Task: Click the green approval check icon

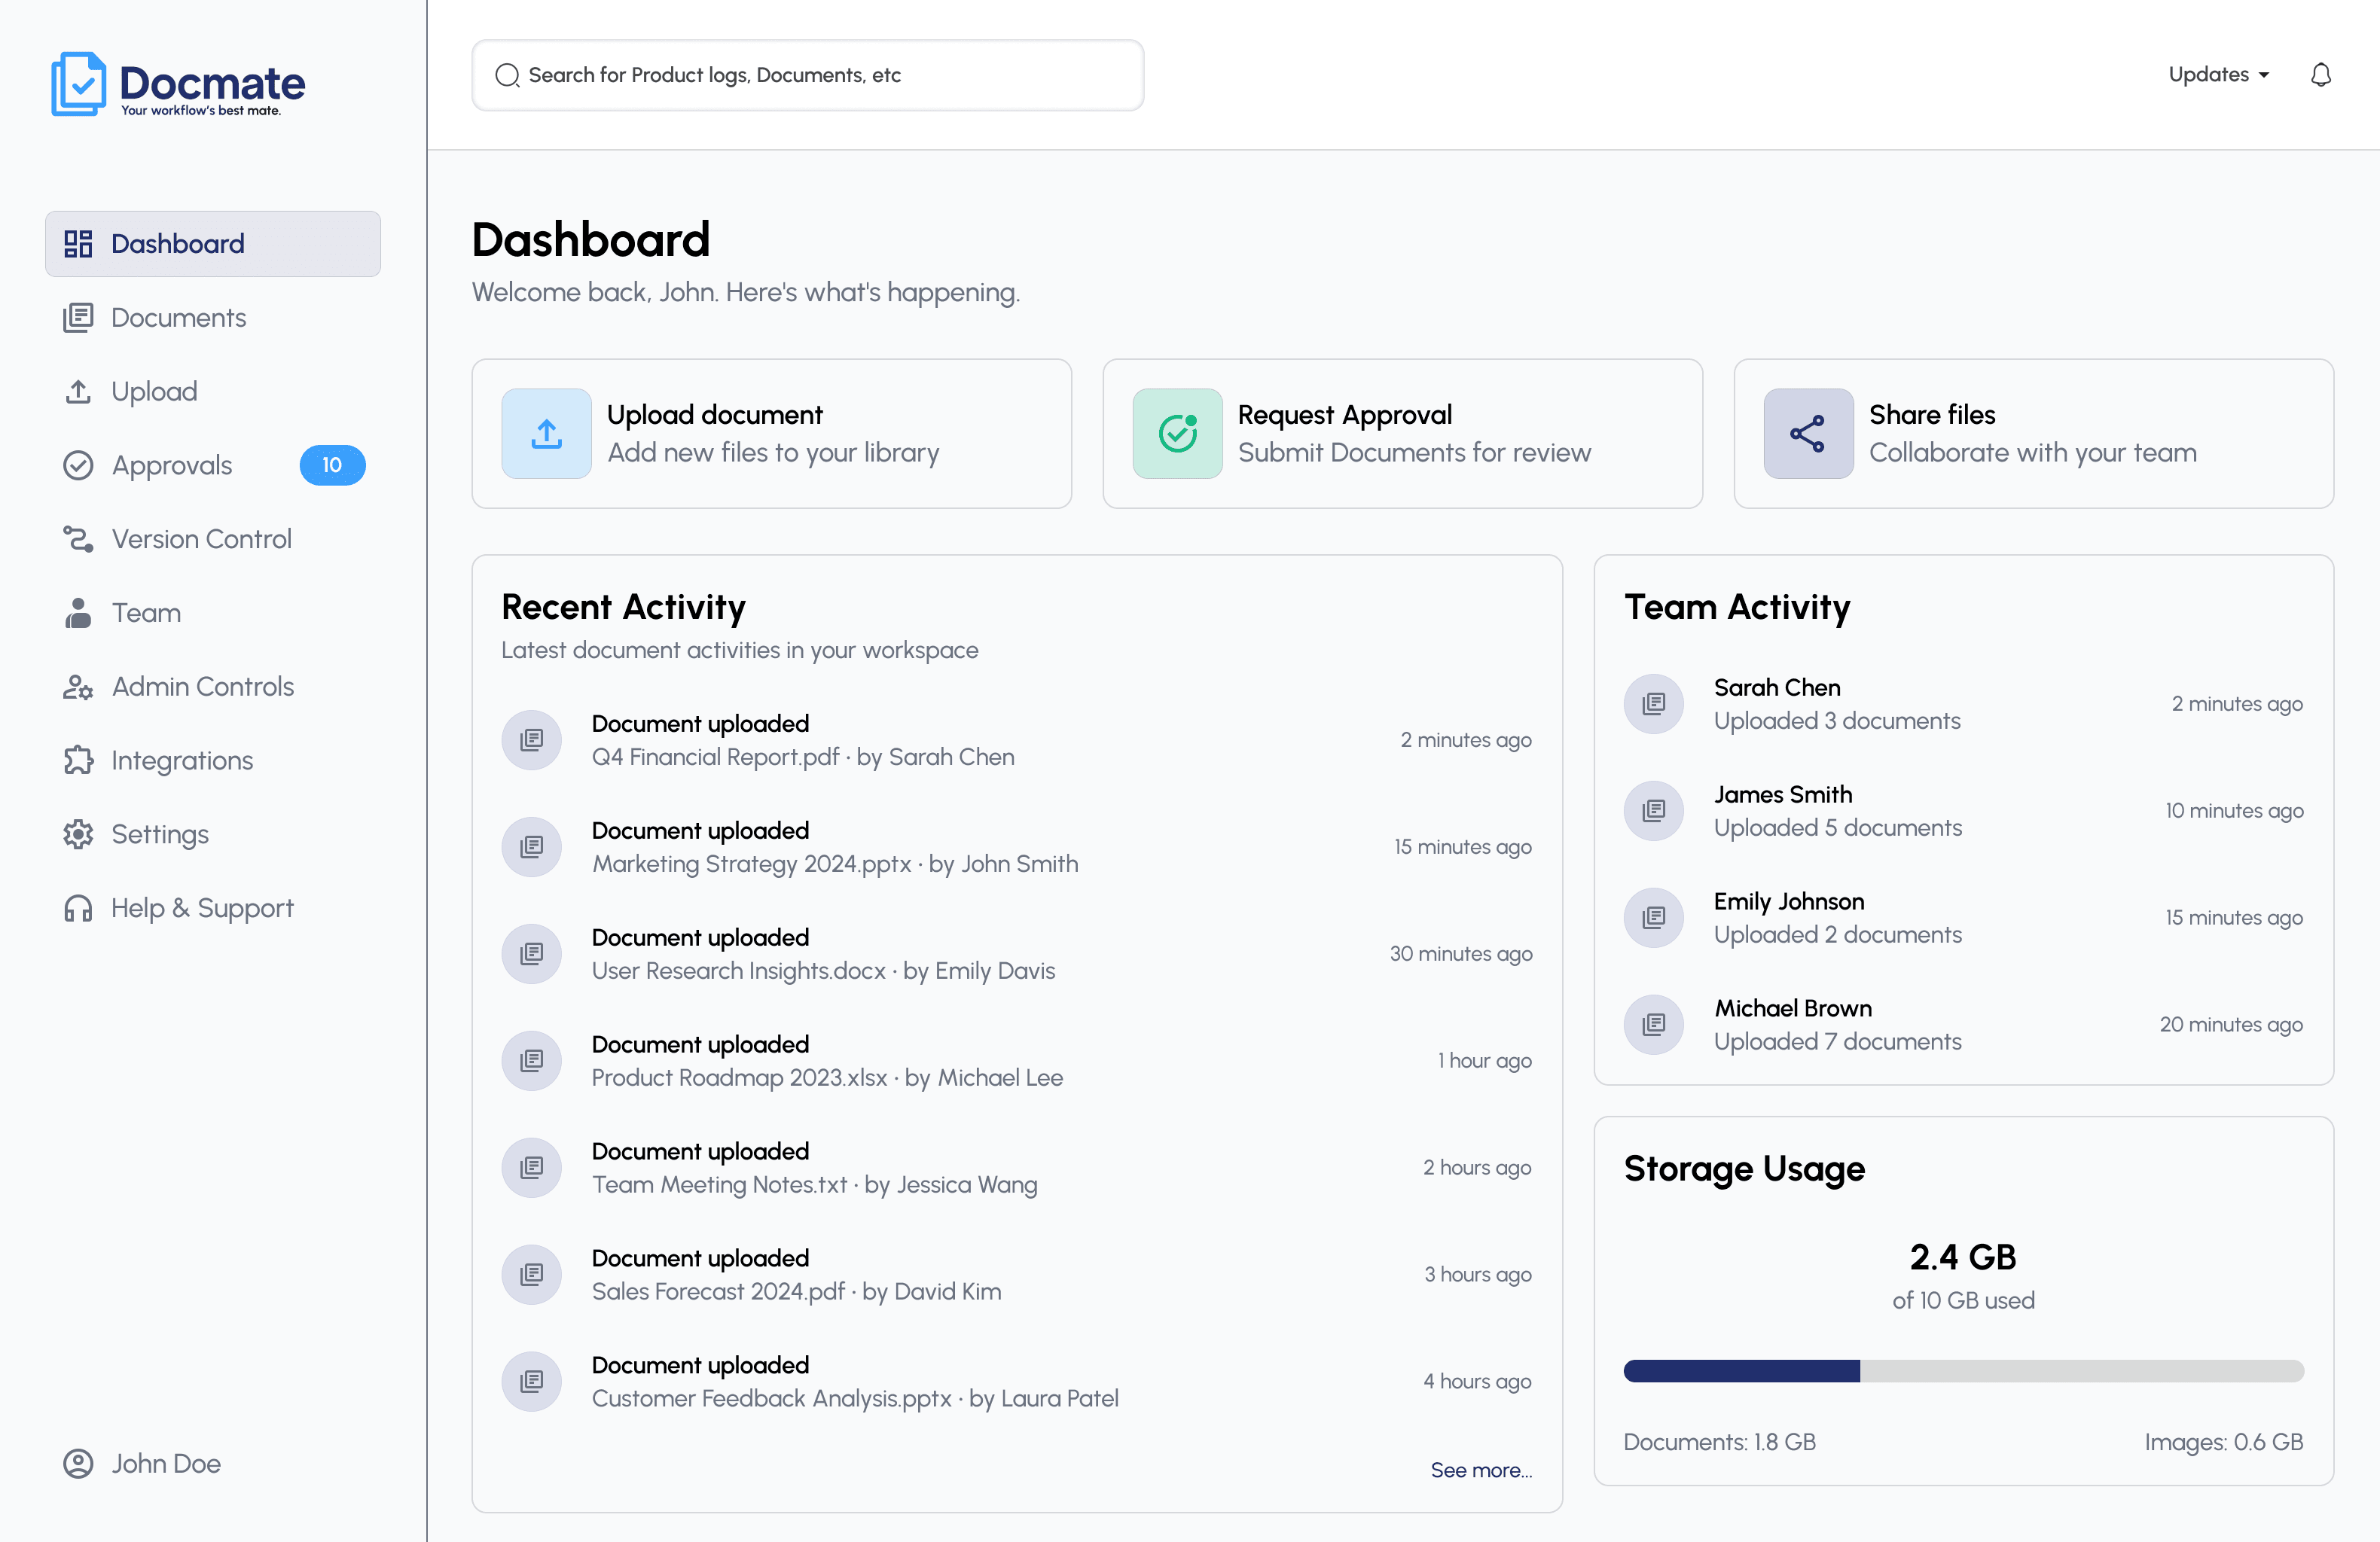Action: pyautogui.click(x=1178, y=434)
